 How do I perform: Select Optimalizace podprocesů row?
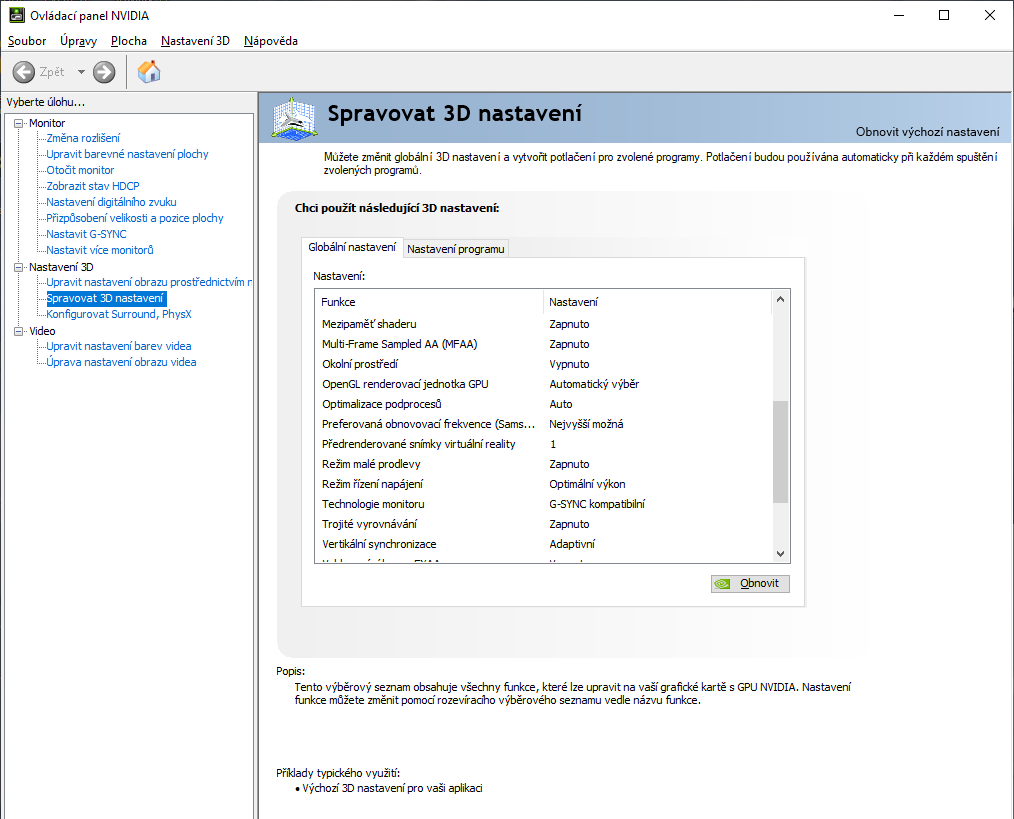tap(543, 404)
